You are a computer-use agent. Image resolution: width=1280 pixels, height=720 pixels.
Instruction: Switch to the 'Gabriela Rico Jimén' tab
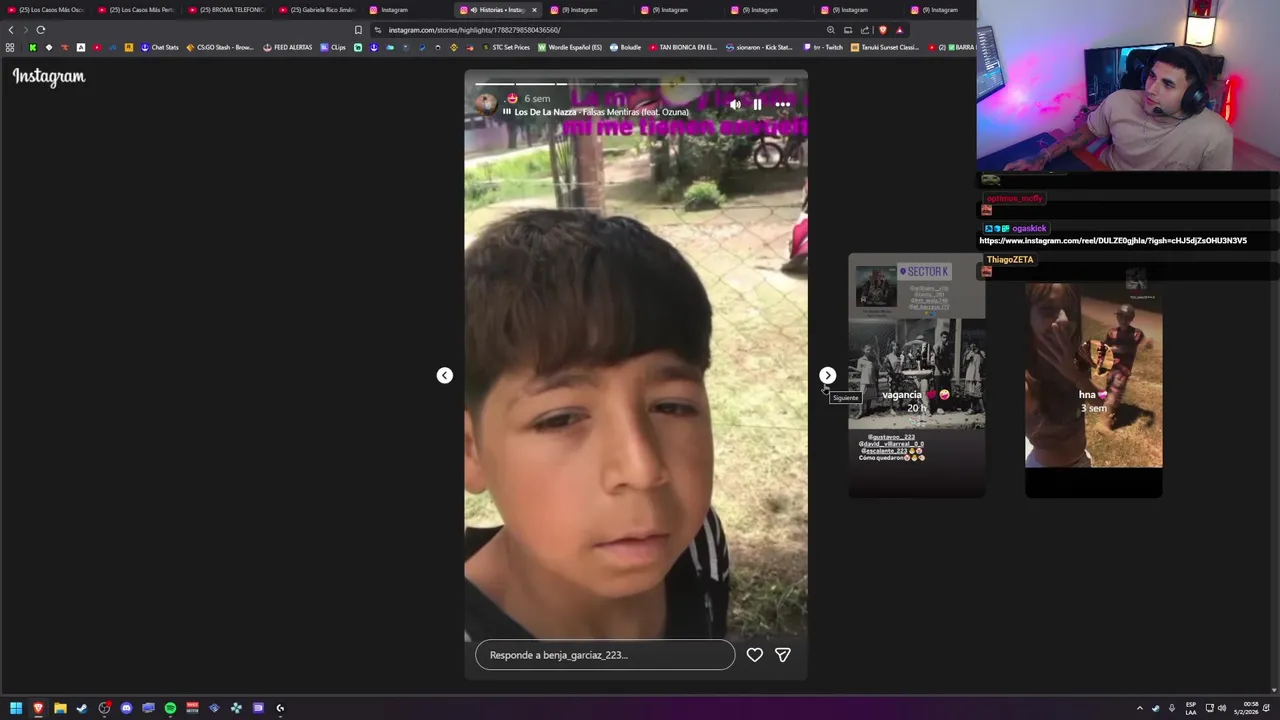pos(319,10)
